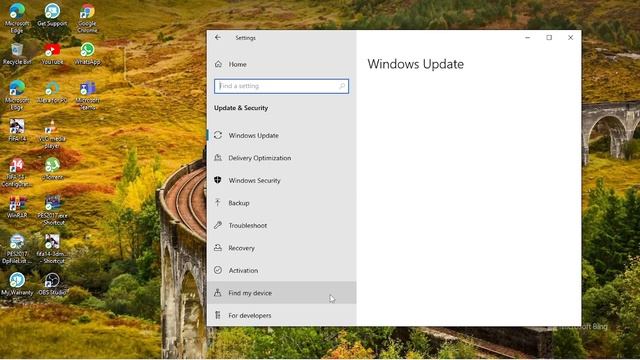The height and width of the screenshot is (360, 640).
Task: Select the PES2017 DpFileList icon
Action: point(17,249)
